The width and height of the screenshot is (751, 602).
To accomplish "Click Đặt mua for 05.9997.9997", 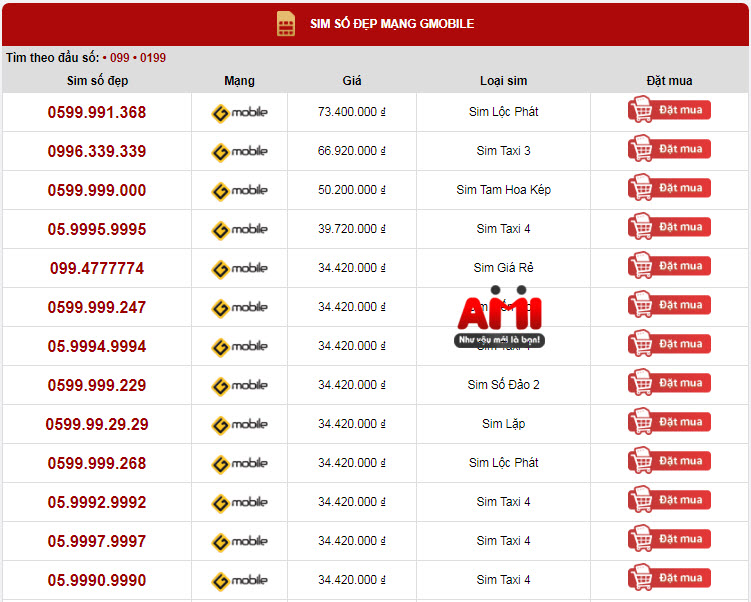I will [669, 538].
